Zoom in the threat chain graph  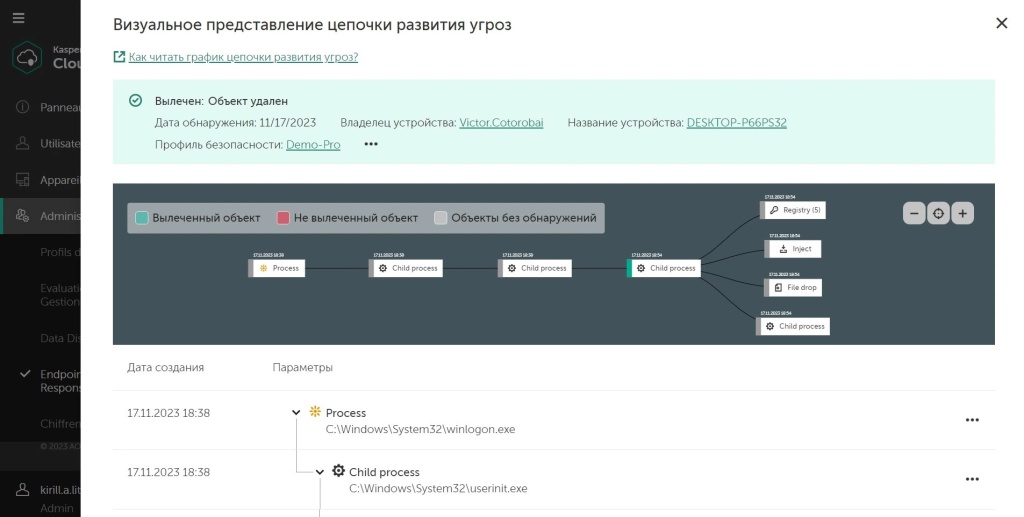click(963, 213)
